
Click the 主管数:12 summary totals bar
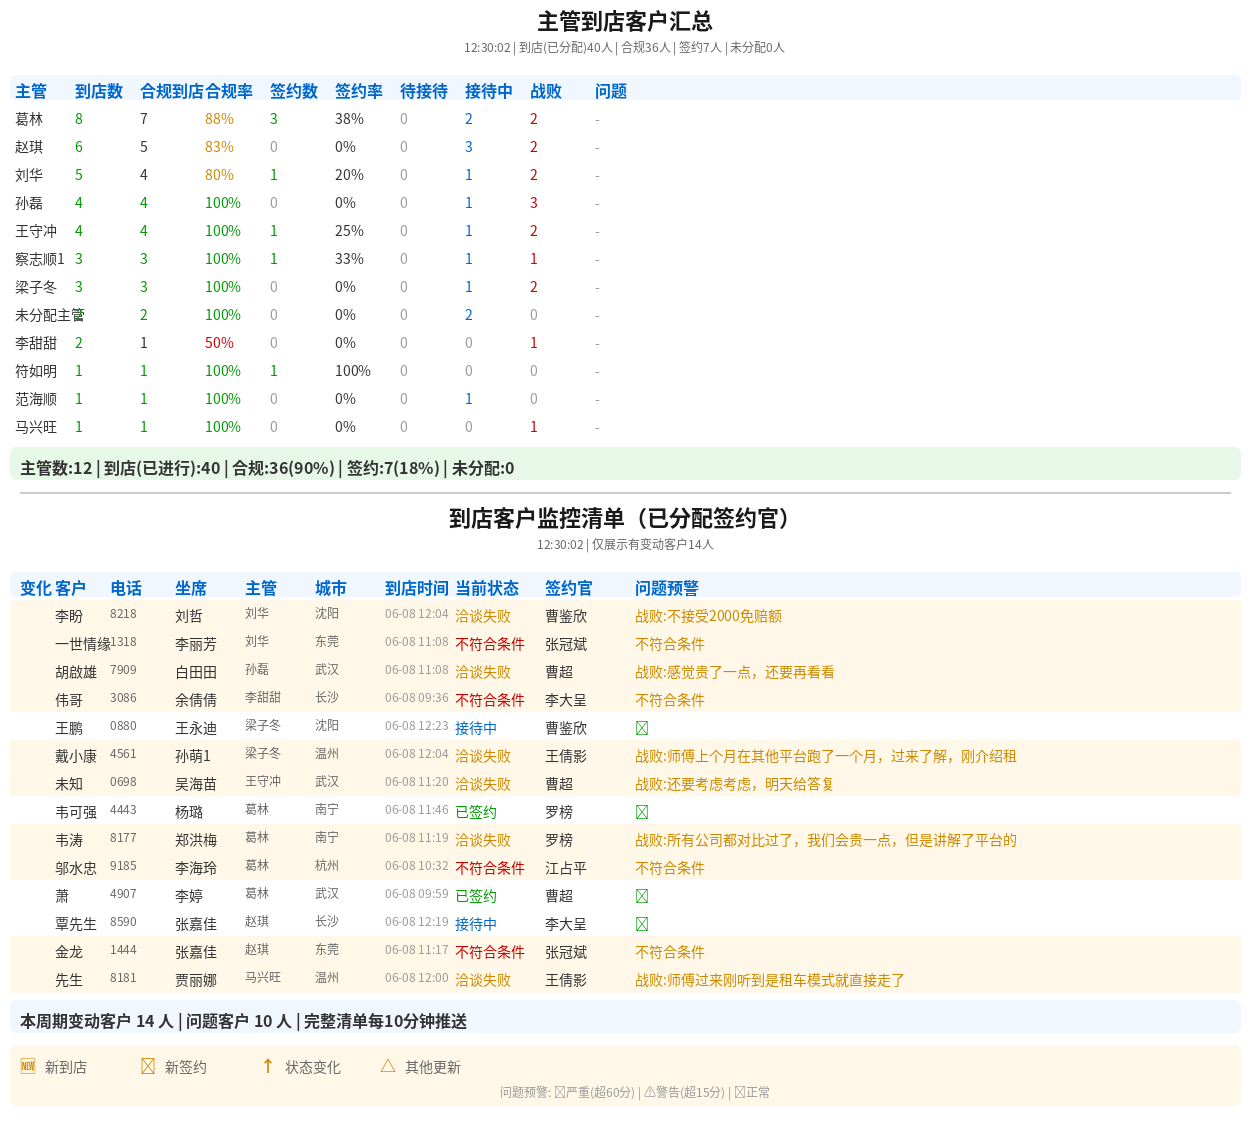[625, 464]
